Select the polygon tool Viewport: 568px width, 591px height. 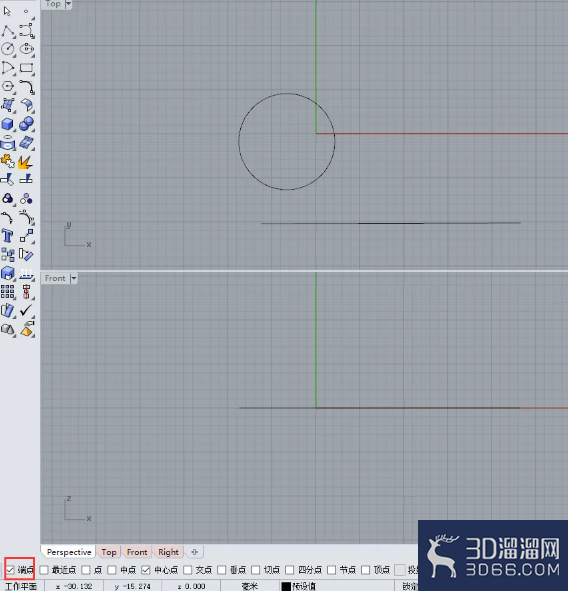pos(8,87)
